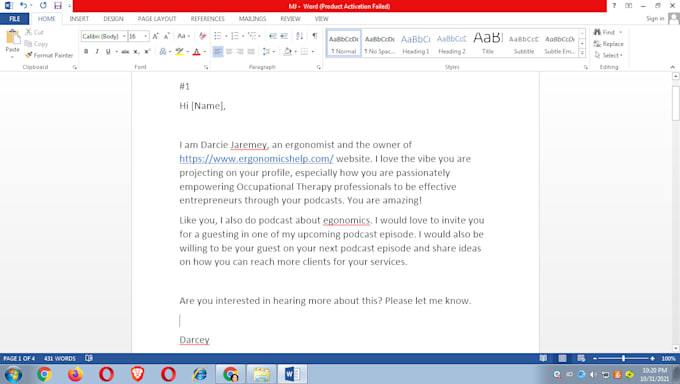Open the font name dropdown
The height and width of the screenshot is (384, 680).
coord(124,36)
